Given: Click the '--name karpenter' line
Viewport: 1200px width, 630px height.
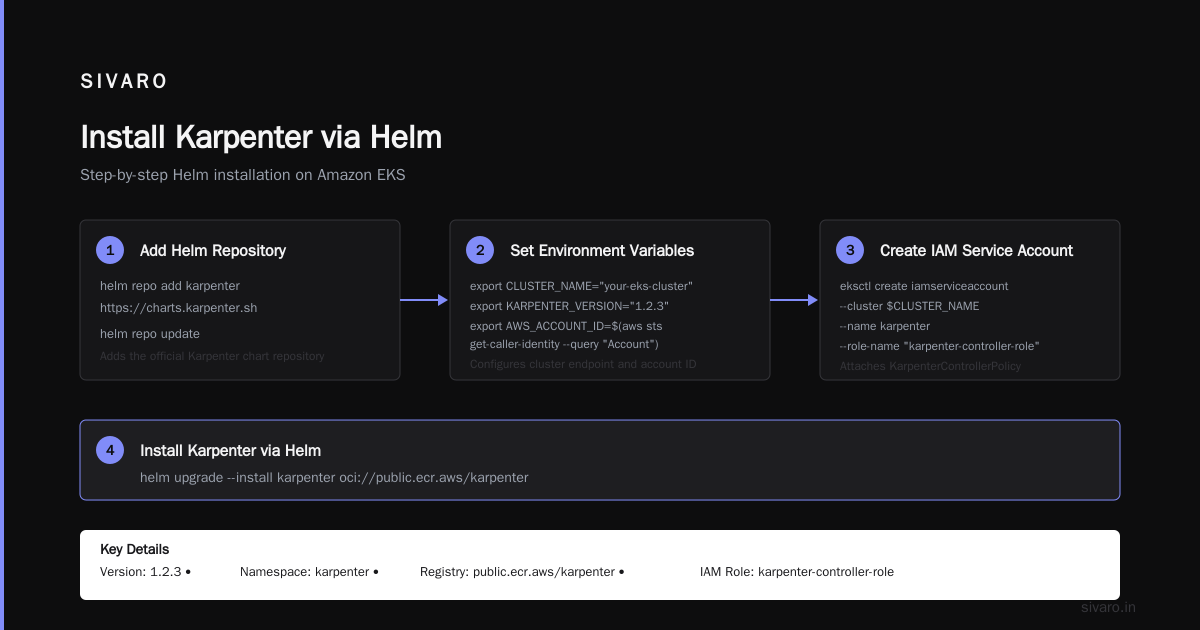Looking at the screenshot, I should click(x=885, y=326).
